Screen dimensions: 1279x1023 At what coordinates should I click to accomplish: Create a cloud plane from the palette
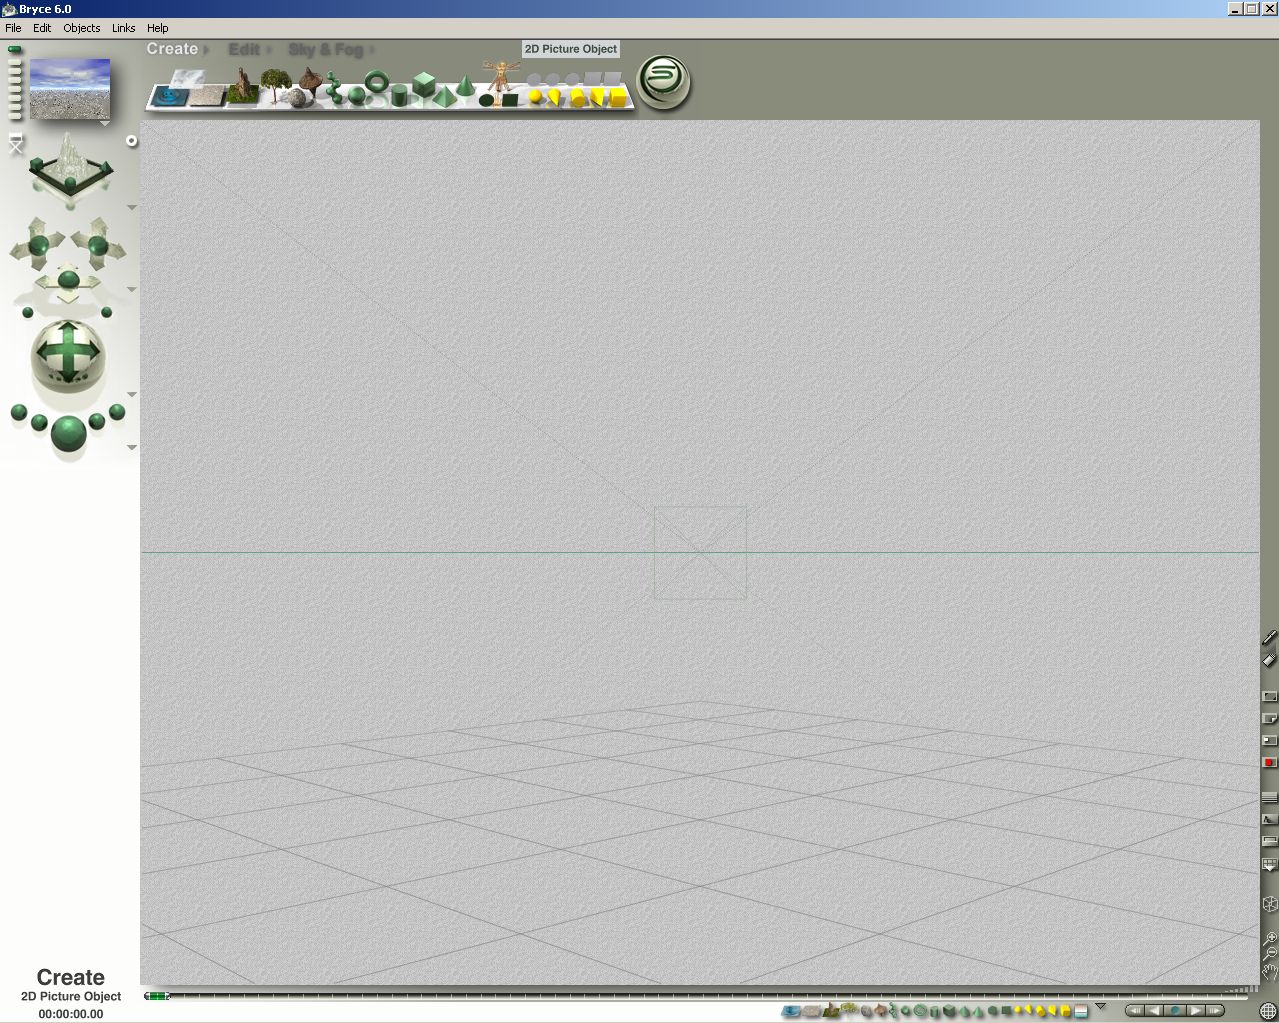coord(188,78)
